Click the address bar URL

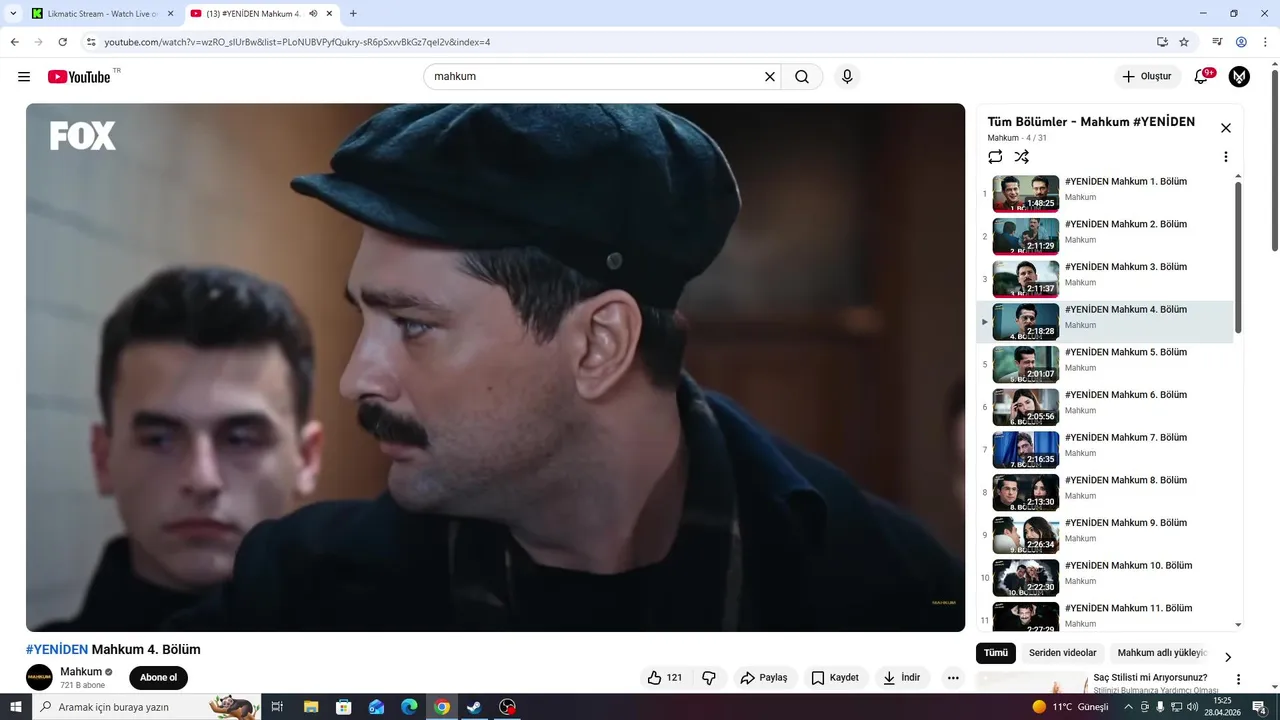pos(297,42)
